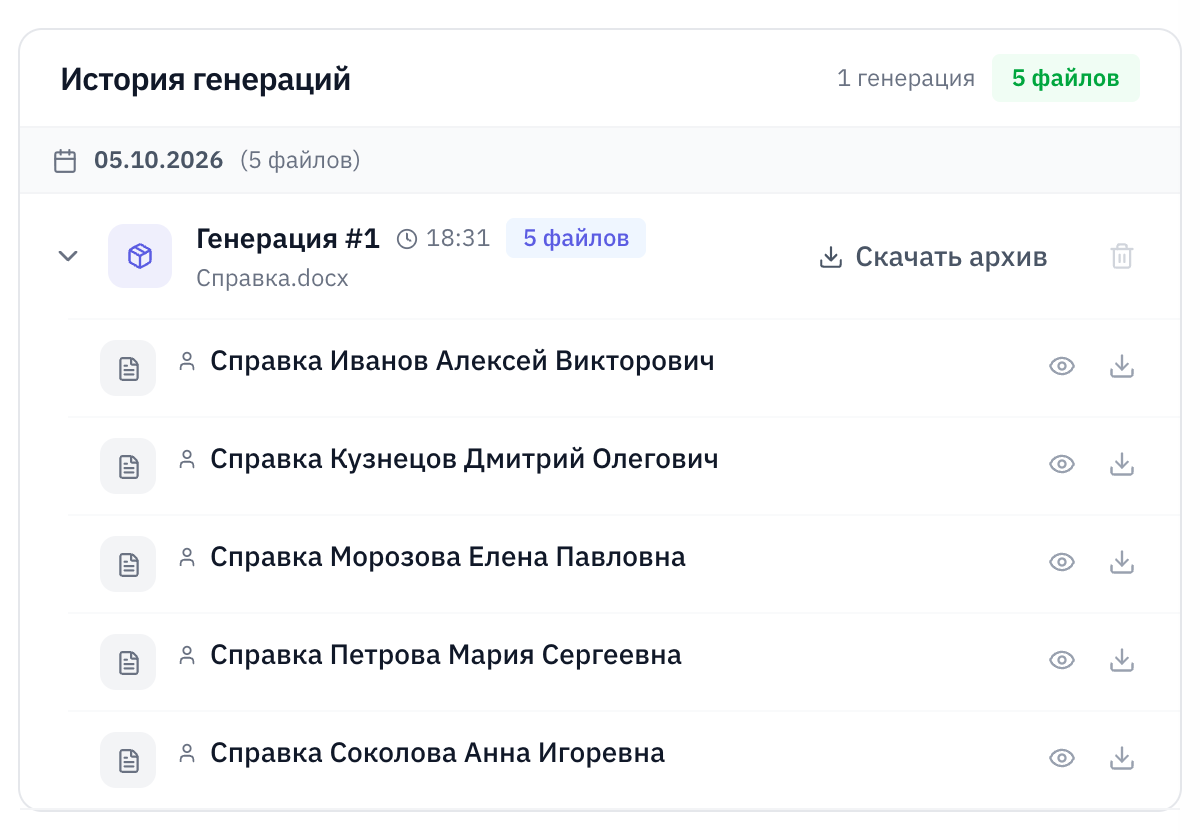Preview Справка Петрова Мария Сергеевна via eye icon
The width and height of the screenshot is (1200, 840).
tap(1061, 660)
